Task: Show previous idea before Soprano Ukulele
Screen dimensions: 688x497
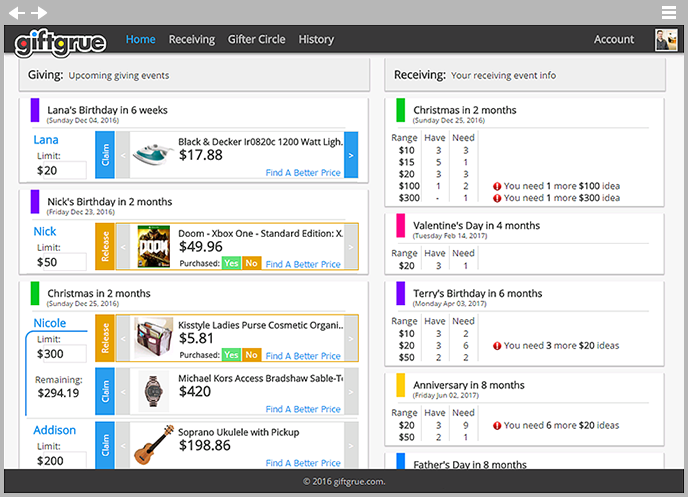Action: coord(123,445)
